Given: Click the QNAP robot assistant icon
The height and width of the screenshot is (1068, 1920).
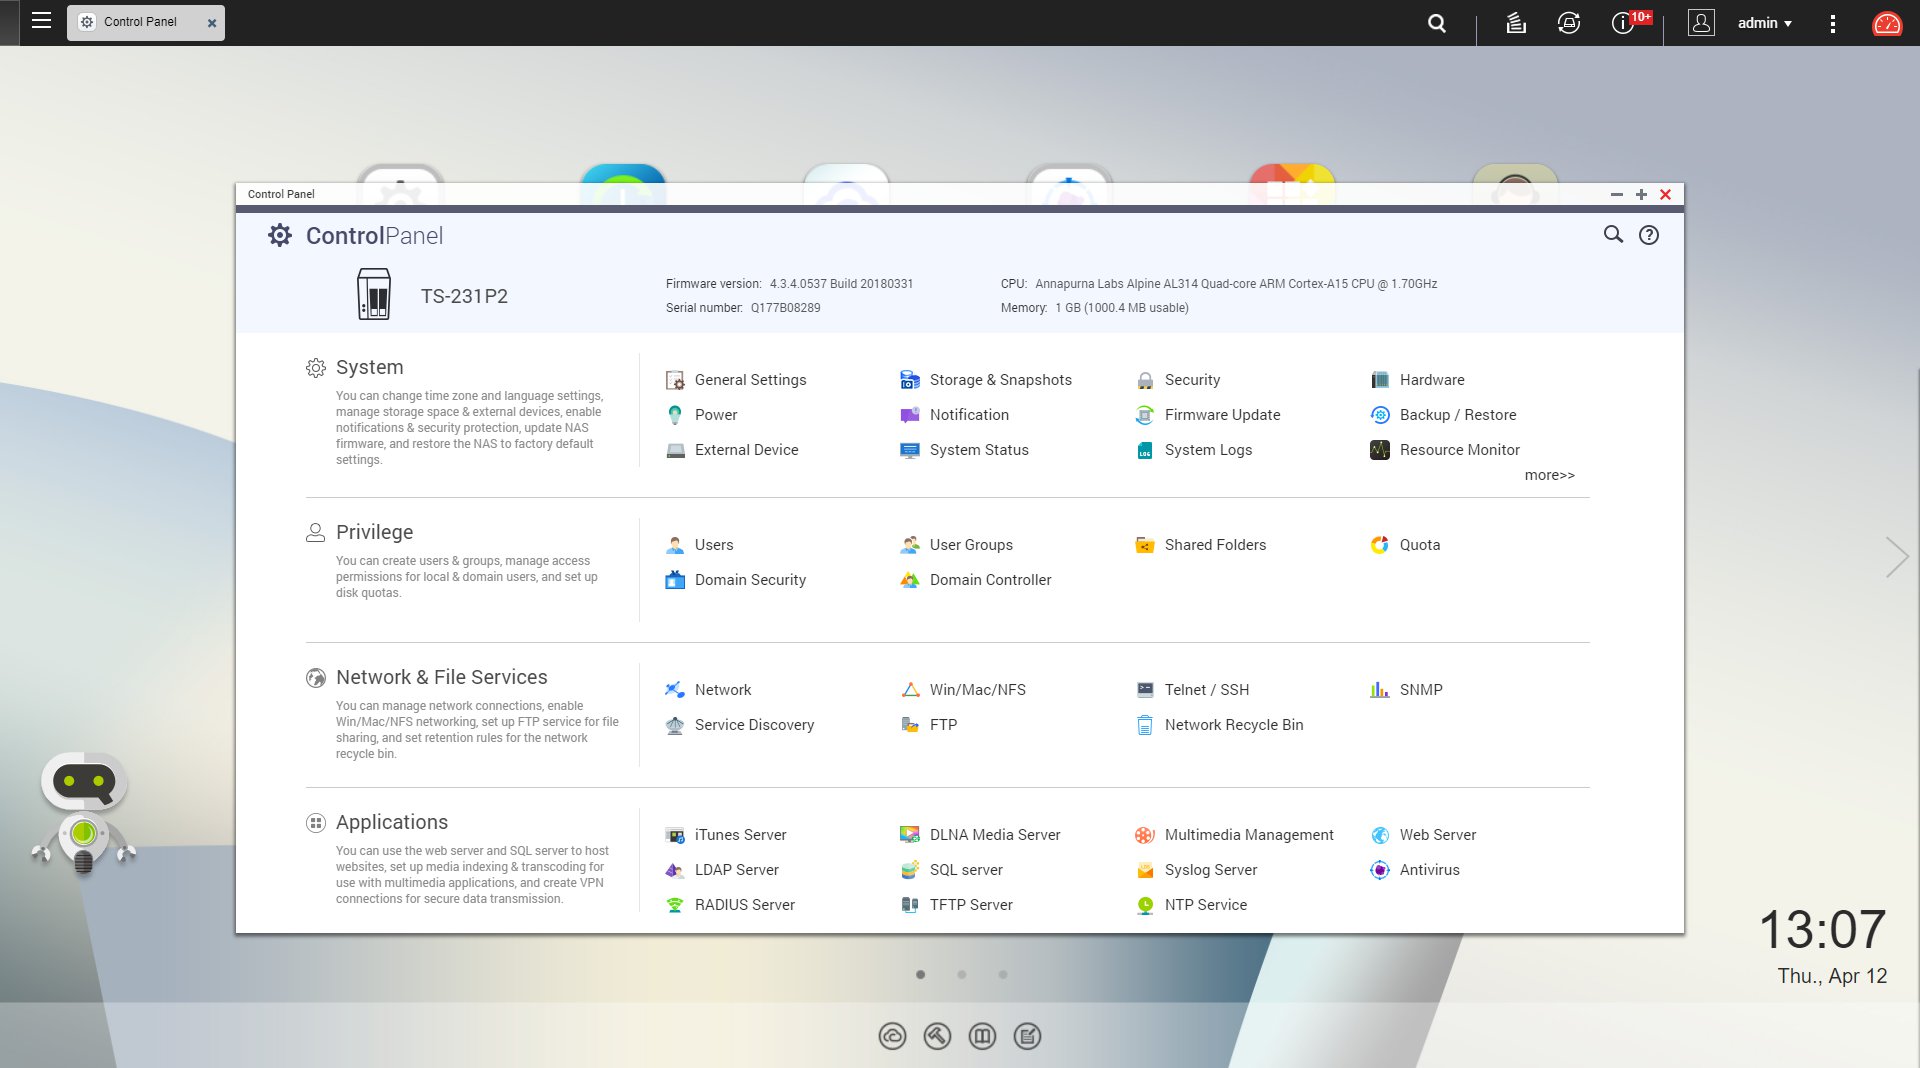Looking at the screenshot, I should 84,812.
